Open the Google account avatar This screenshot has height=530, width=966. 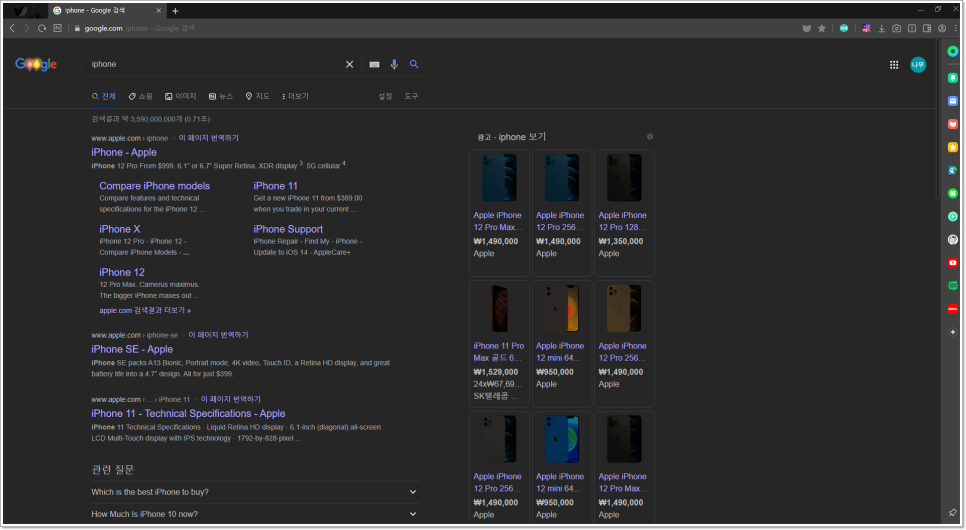pos(918,65)
